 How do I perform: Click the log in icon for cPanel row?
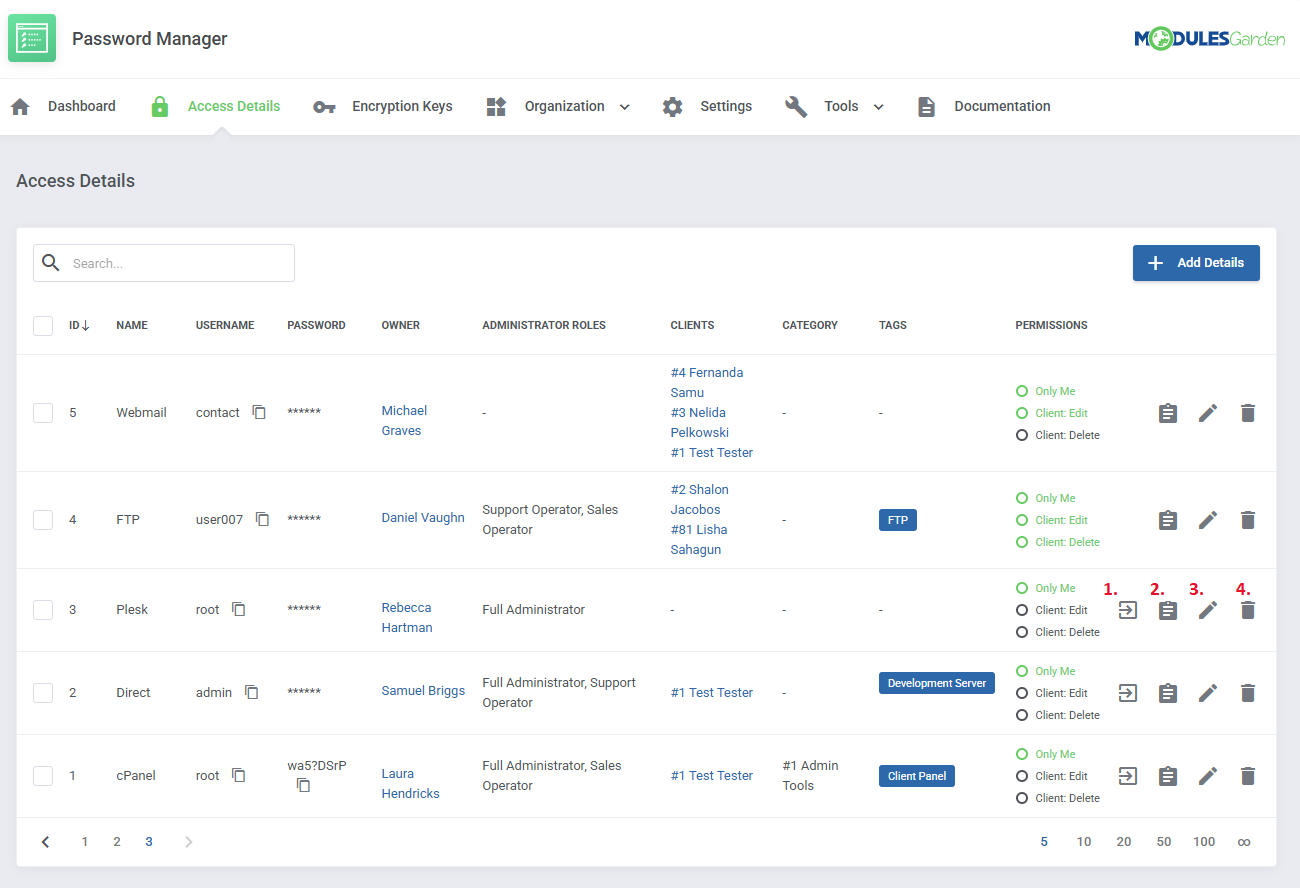[1128, 775]
